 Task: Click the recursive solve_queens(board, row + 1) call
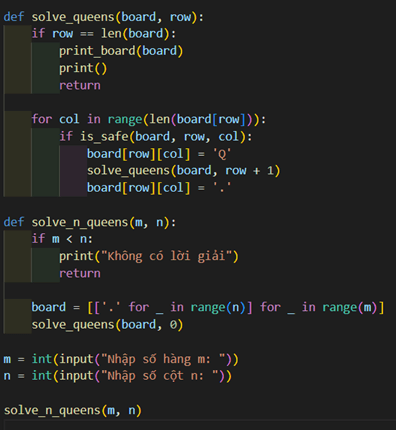[183, 171]
